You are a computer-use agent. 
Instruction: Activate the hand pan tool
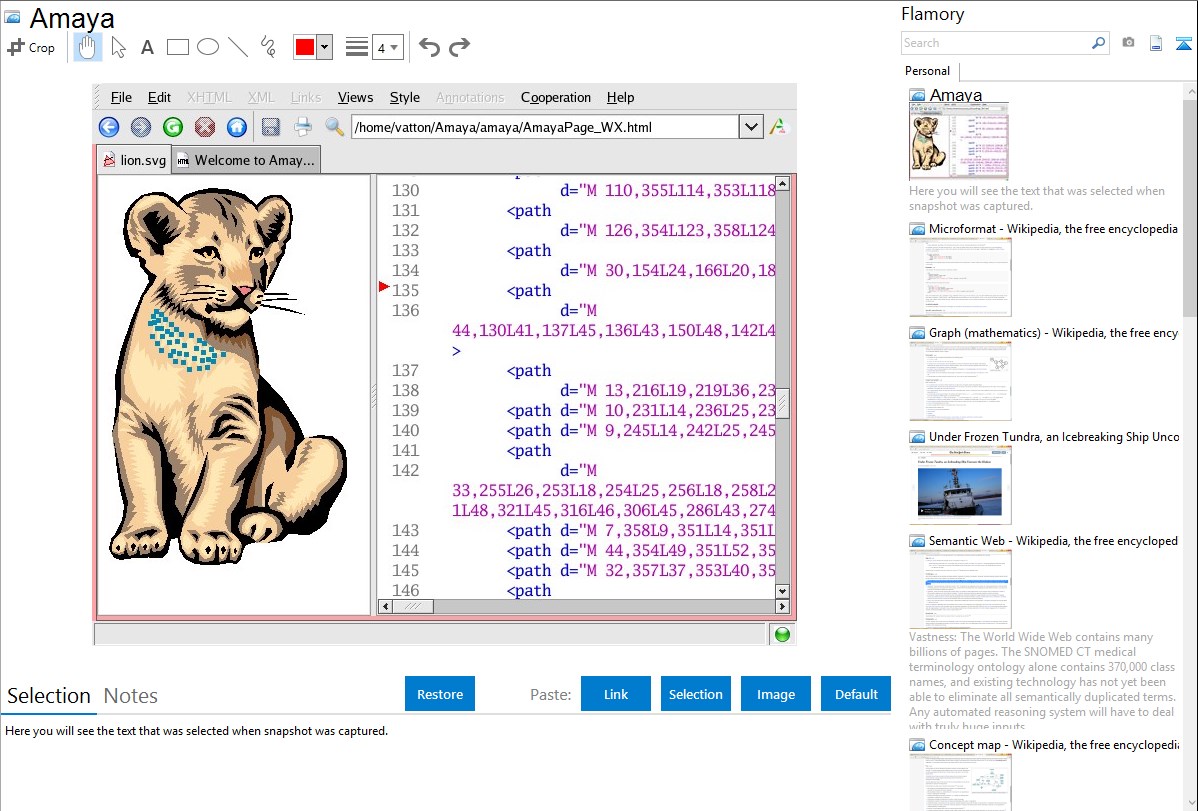click(x=88, y=47)
